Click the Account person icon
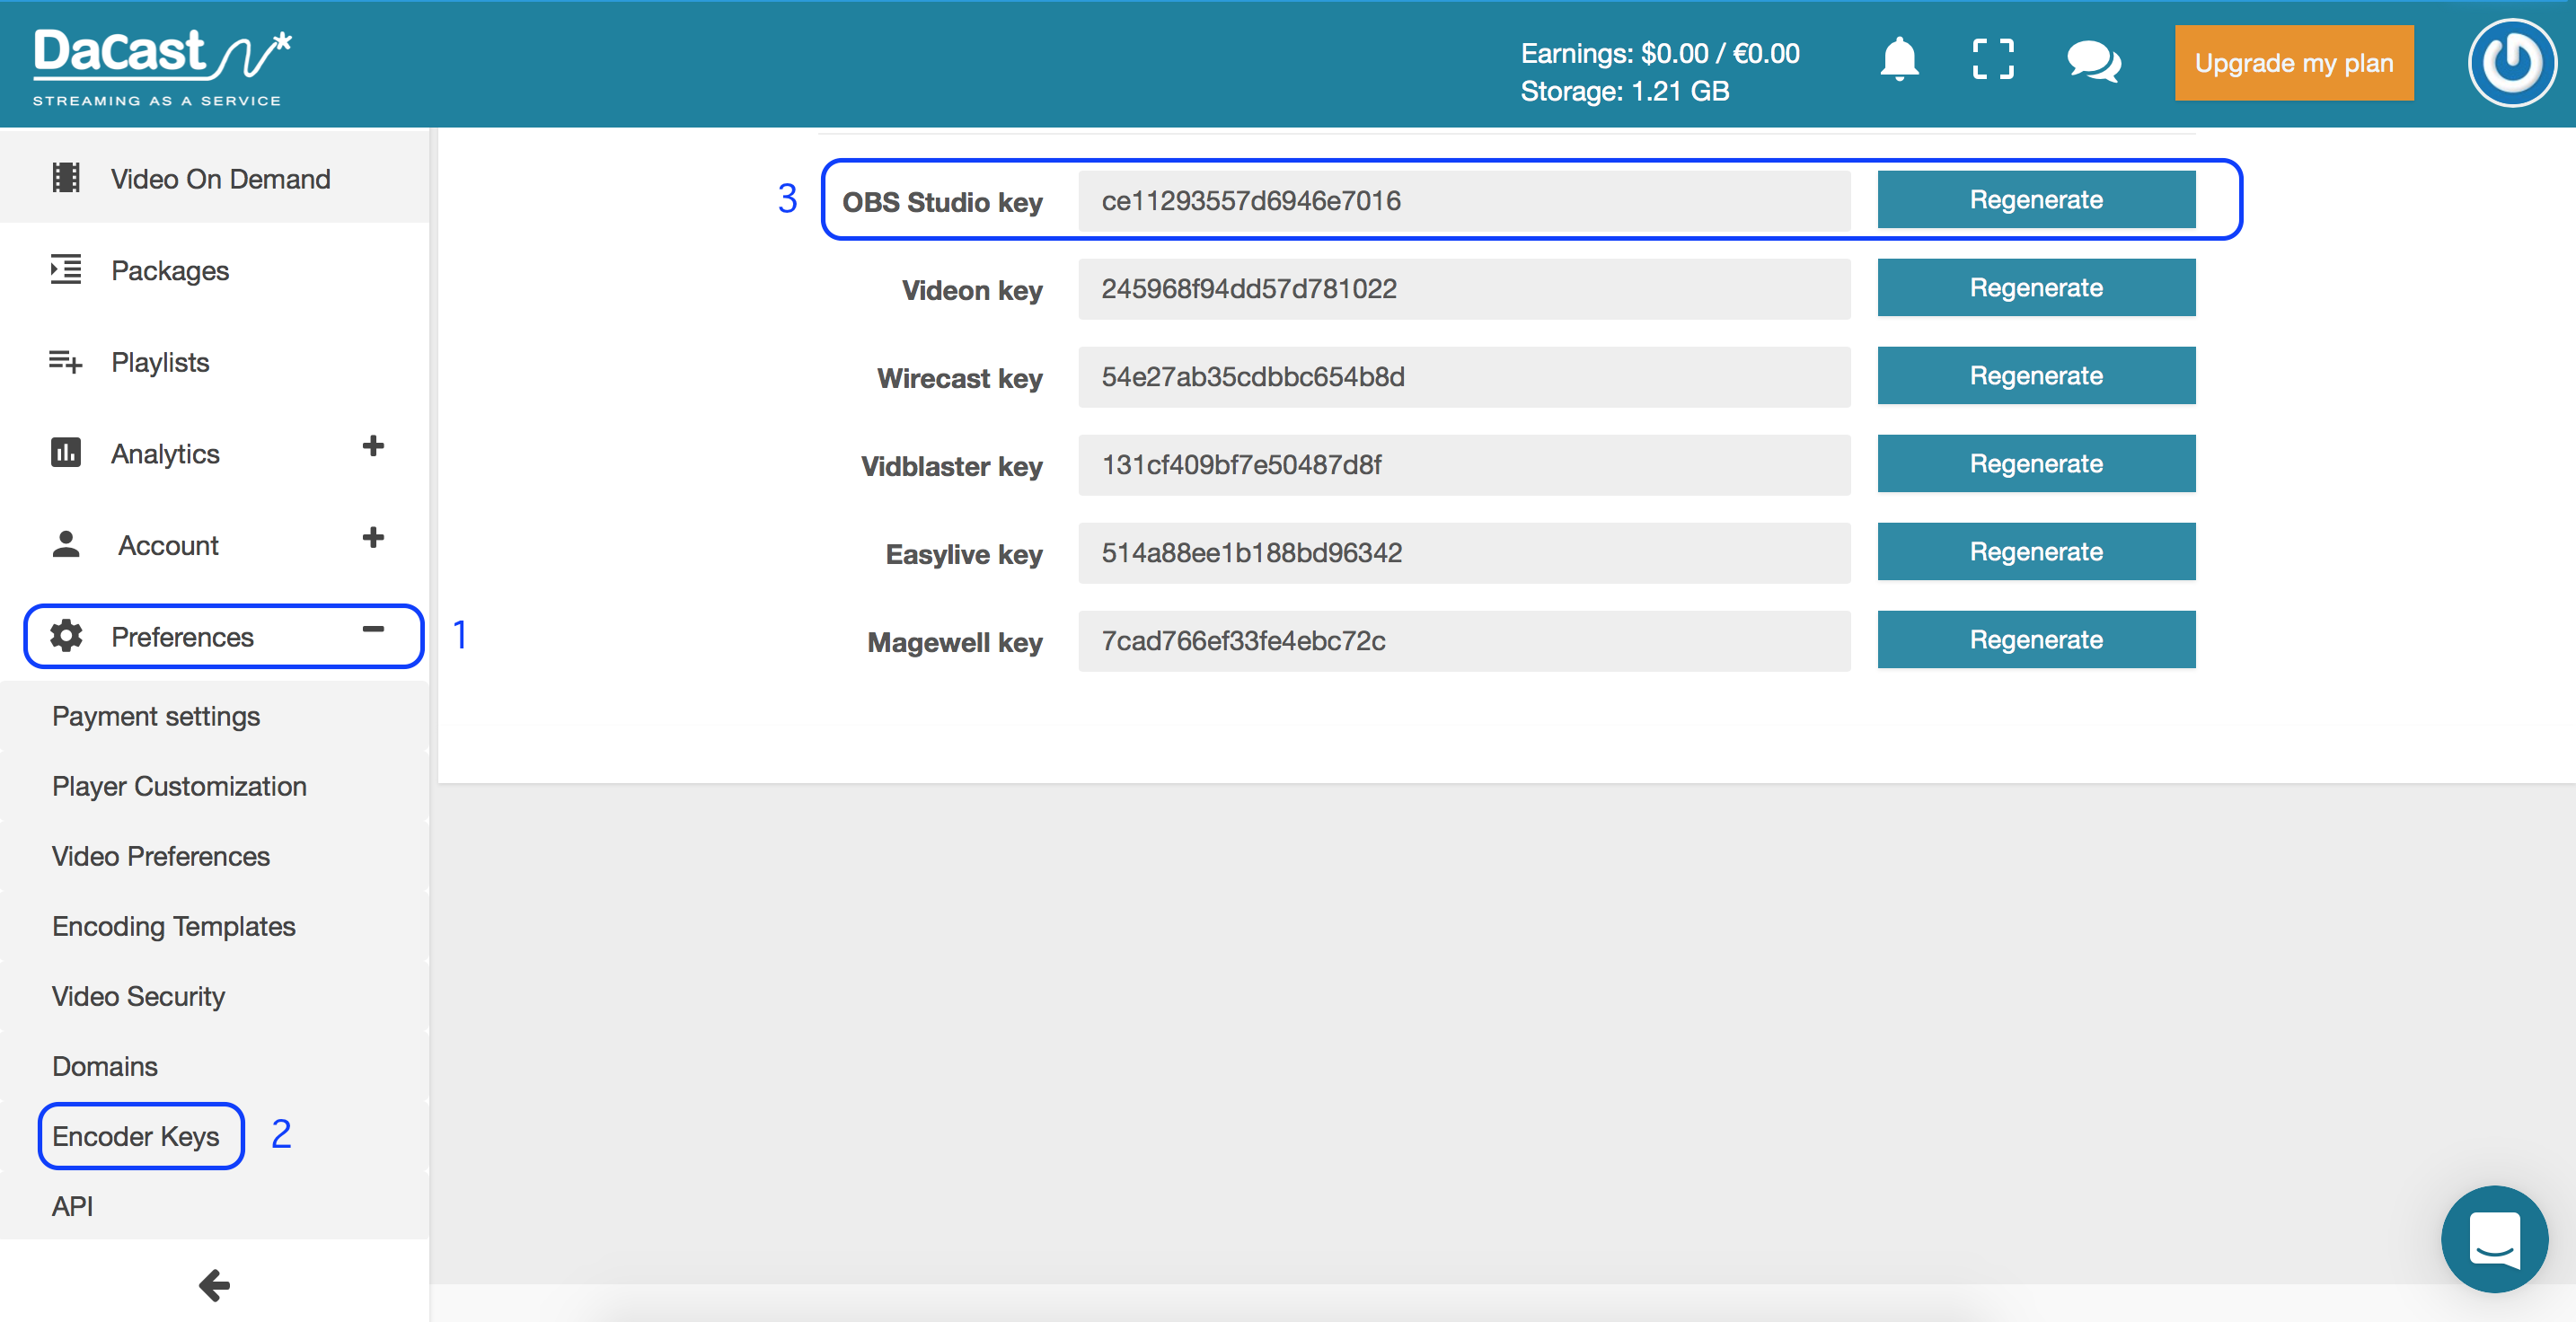 point(66,544)
